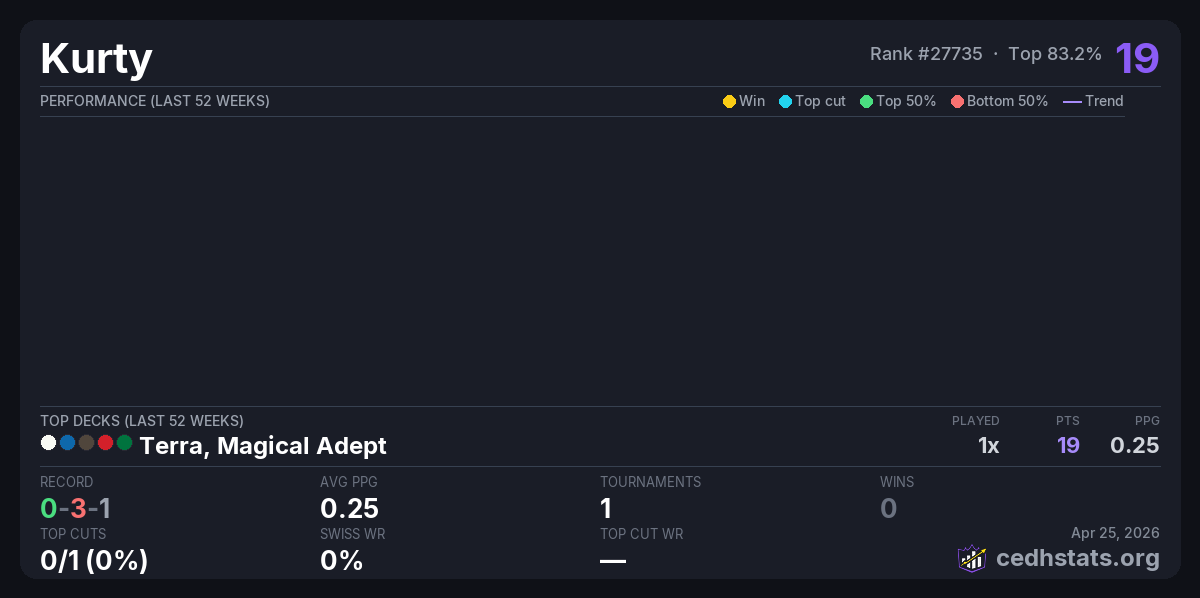Click the Top Decks (Last 52 Weeks) heading
1200x598 pixels.
coord(142,421)
